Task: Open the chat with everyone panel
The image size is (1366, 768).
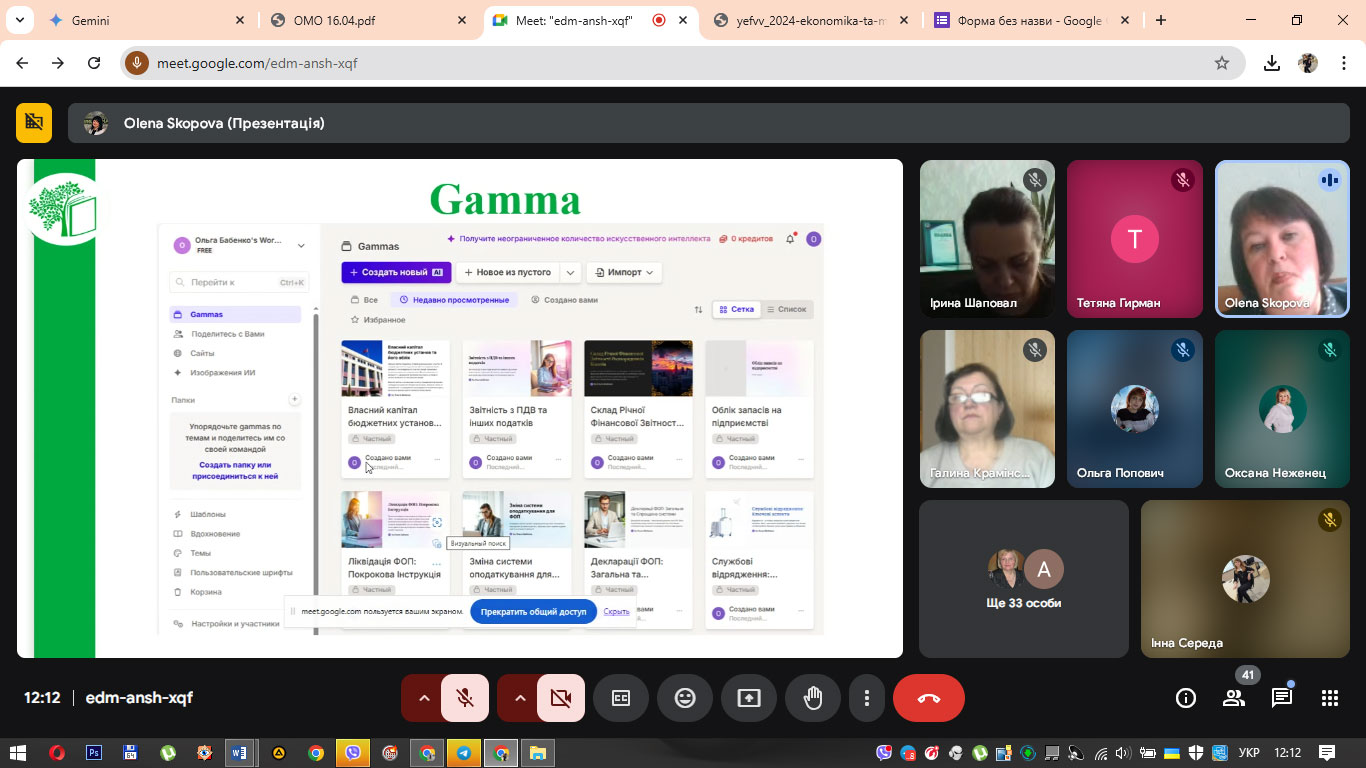Action: [1281, 698]
